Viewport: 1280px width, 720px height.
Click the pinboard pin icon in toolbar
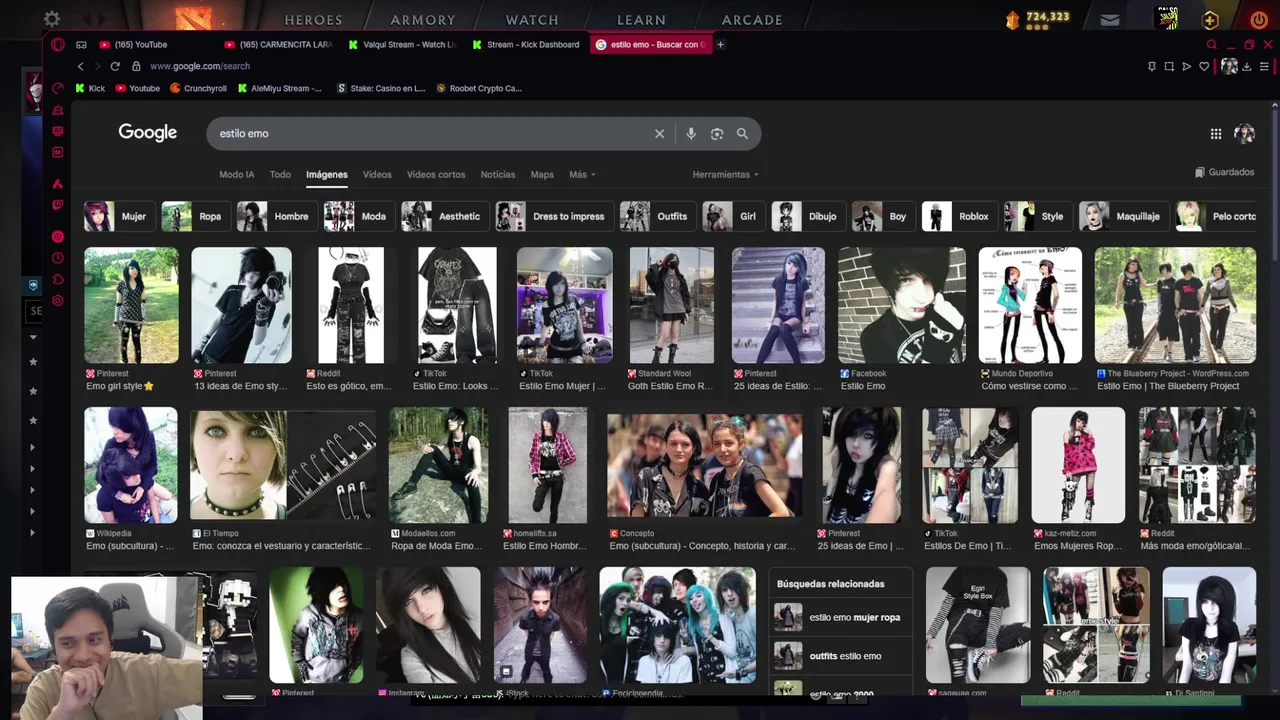tap(1151, 66)
